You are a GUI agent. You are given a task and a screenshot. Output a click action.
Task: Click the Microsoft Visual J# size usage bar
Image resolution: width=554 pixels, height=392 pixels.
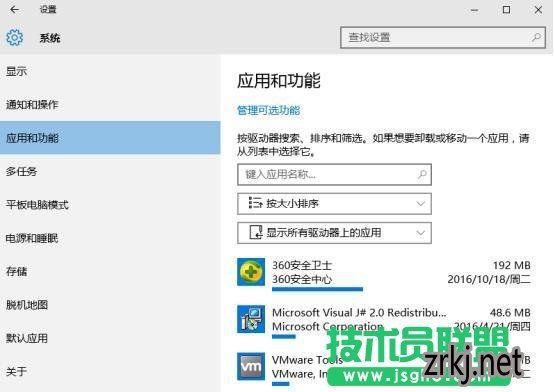pos(284,337)
